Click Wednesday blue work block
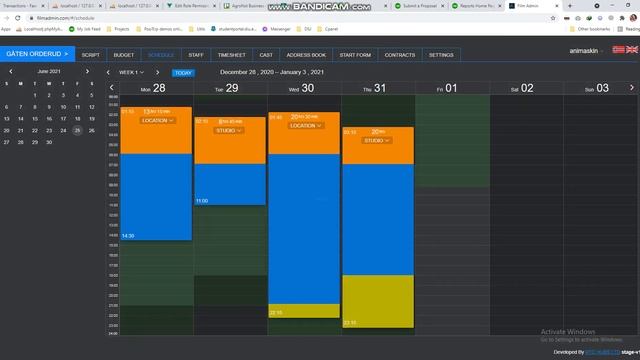This screenshot has height=360, width=640. [304, 229]
